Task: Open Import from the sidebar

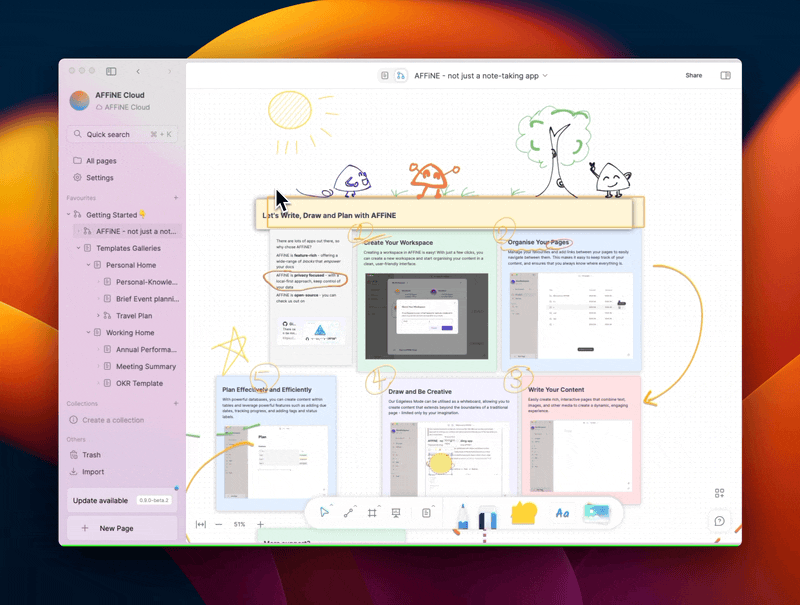Action: (93, 472)
